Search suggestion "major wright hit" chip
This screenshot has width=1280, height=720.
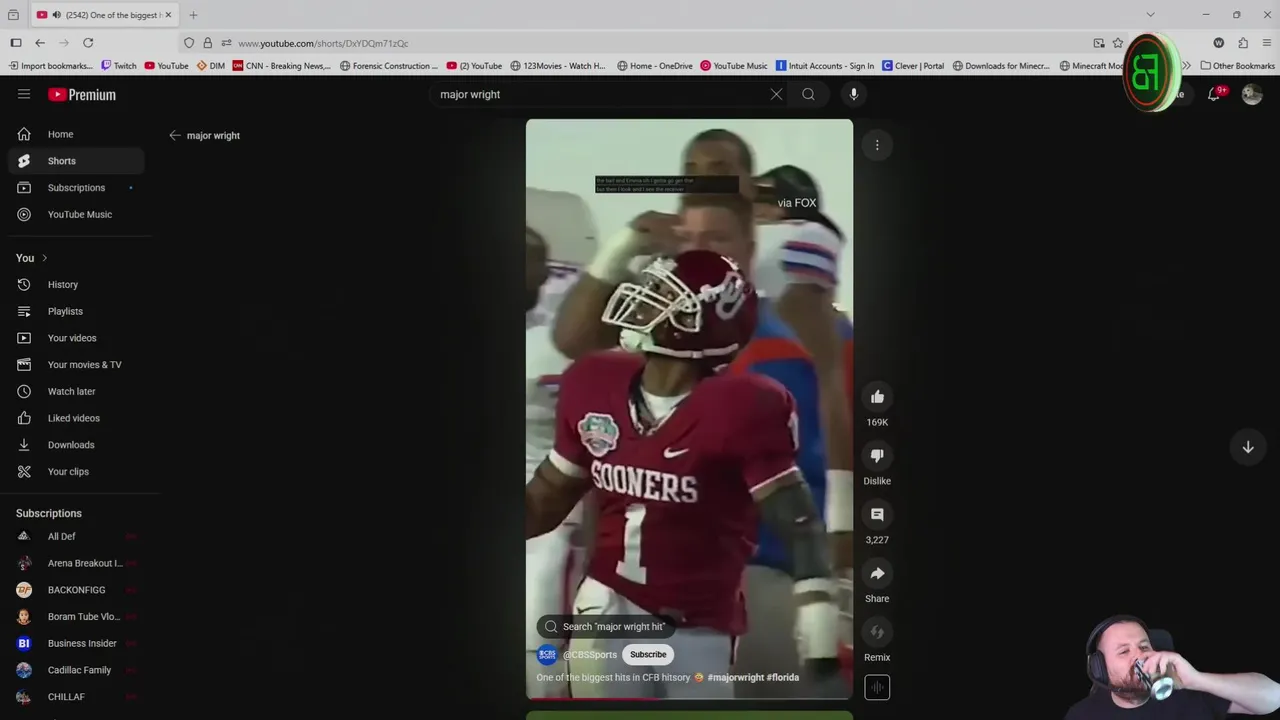pyautogui.click(x=604, y=626)
